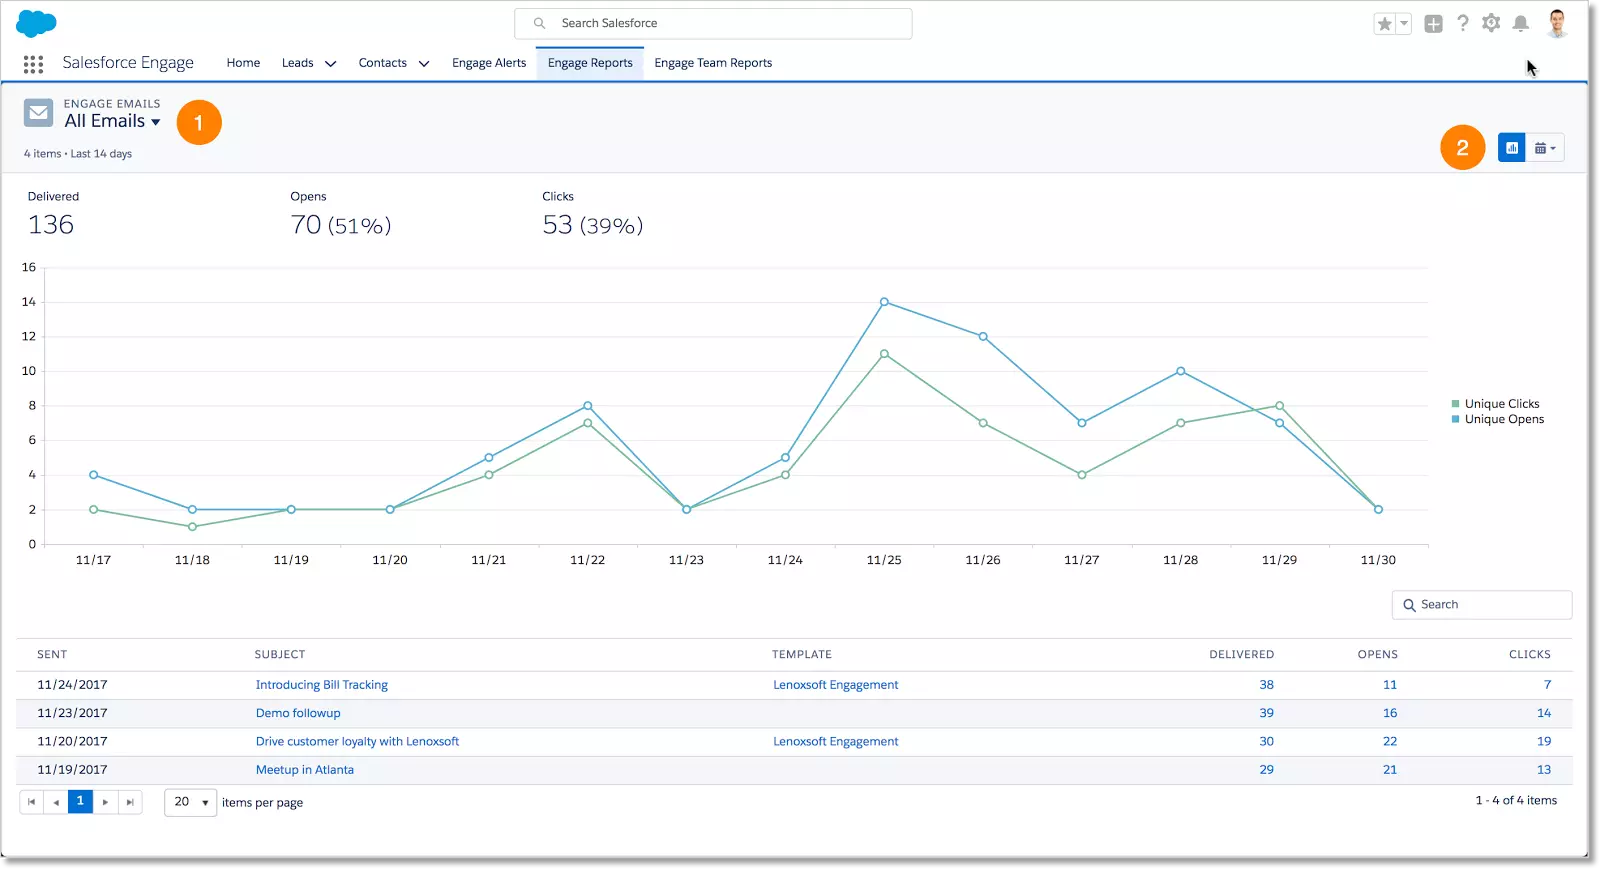Click the Engage Emails envelope icon

coord(39,113)
